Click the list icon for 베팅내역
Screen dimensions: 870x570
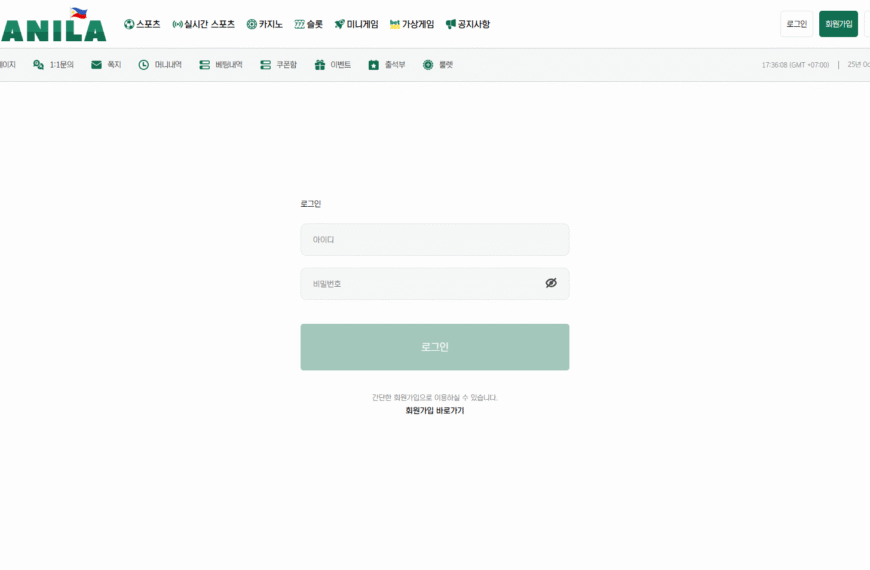[205, 65]
